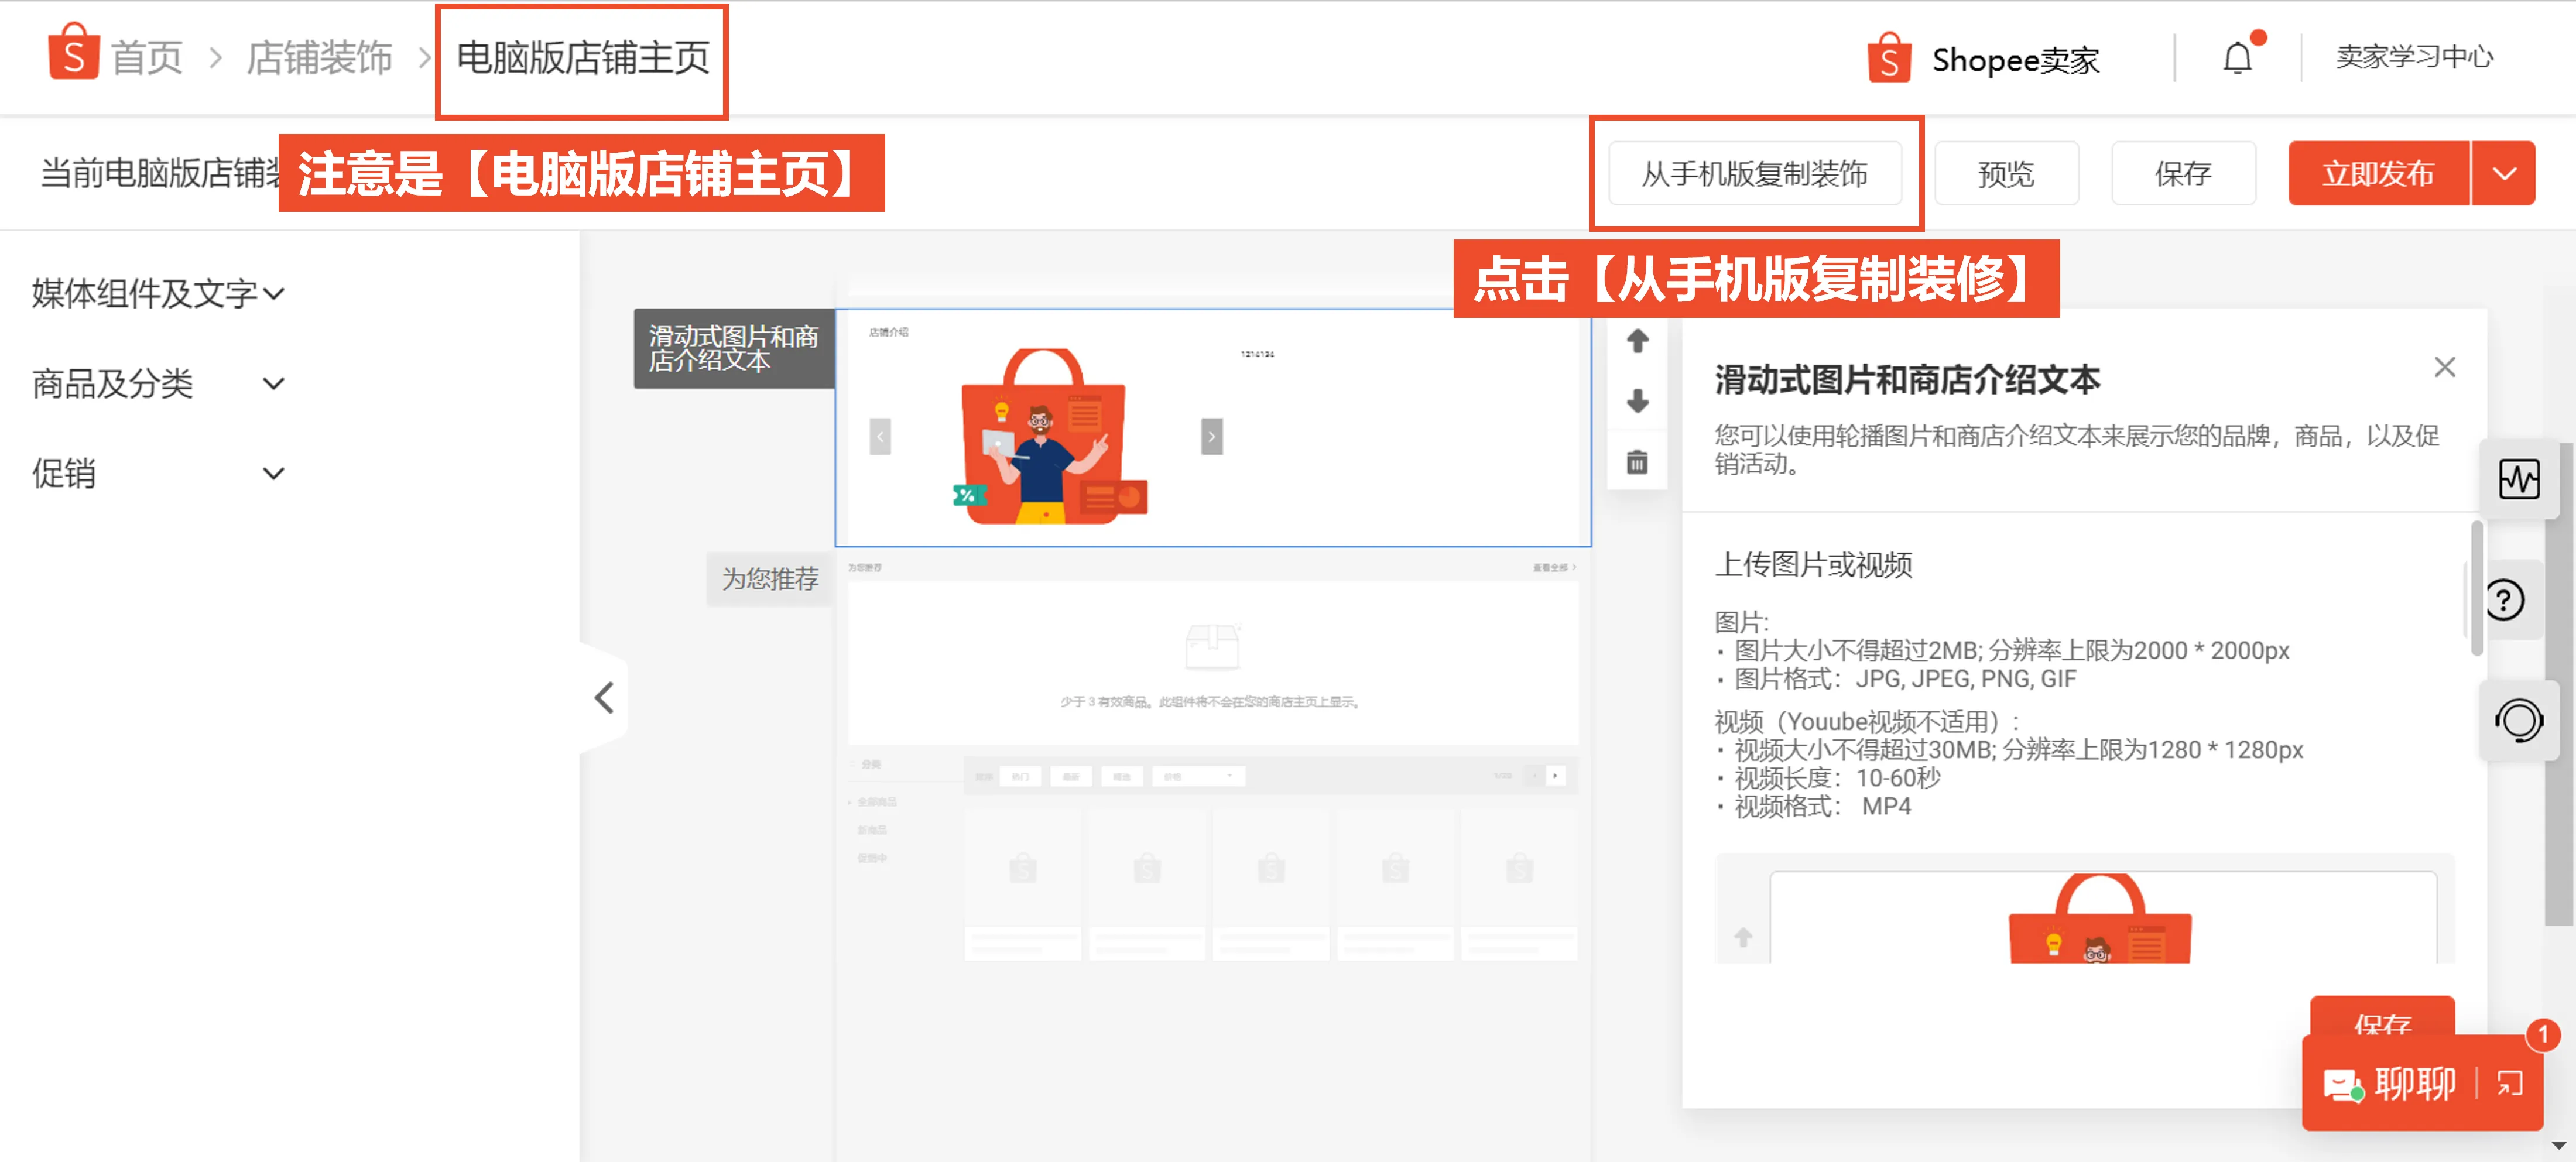Delete the component using the trash icon
The image size is (2576, 1162).
pyautogui.click(x=1637, y=462)
